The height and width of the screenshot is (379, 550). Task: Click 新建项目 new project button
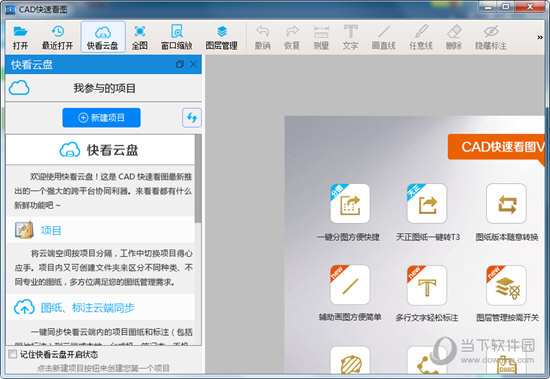click(x=101, y=118)
